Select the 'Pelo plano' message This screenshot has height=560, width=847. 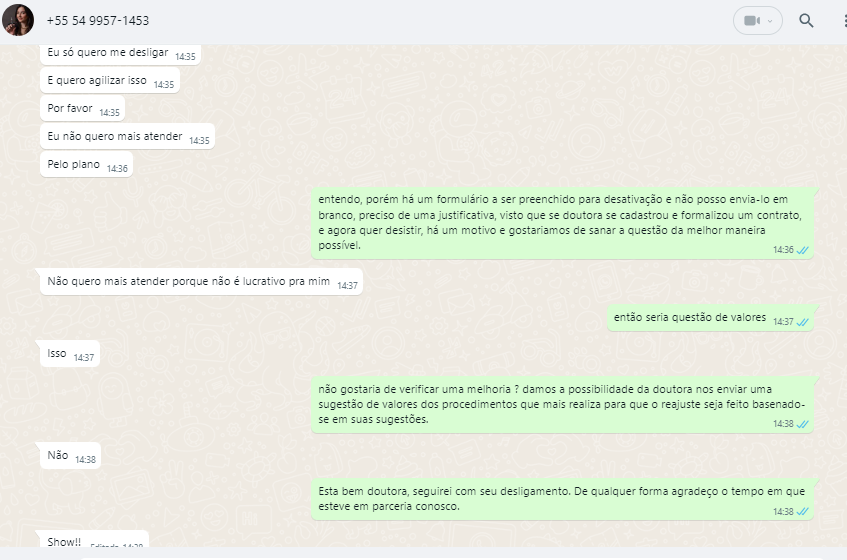click(x=86, y=165)
